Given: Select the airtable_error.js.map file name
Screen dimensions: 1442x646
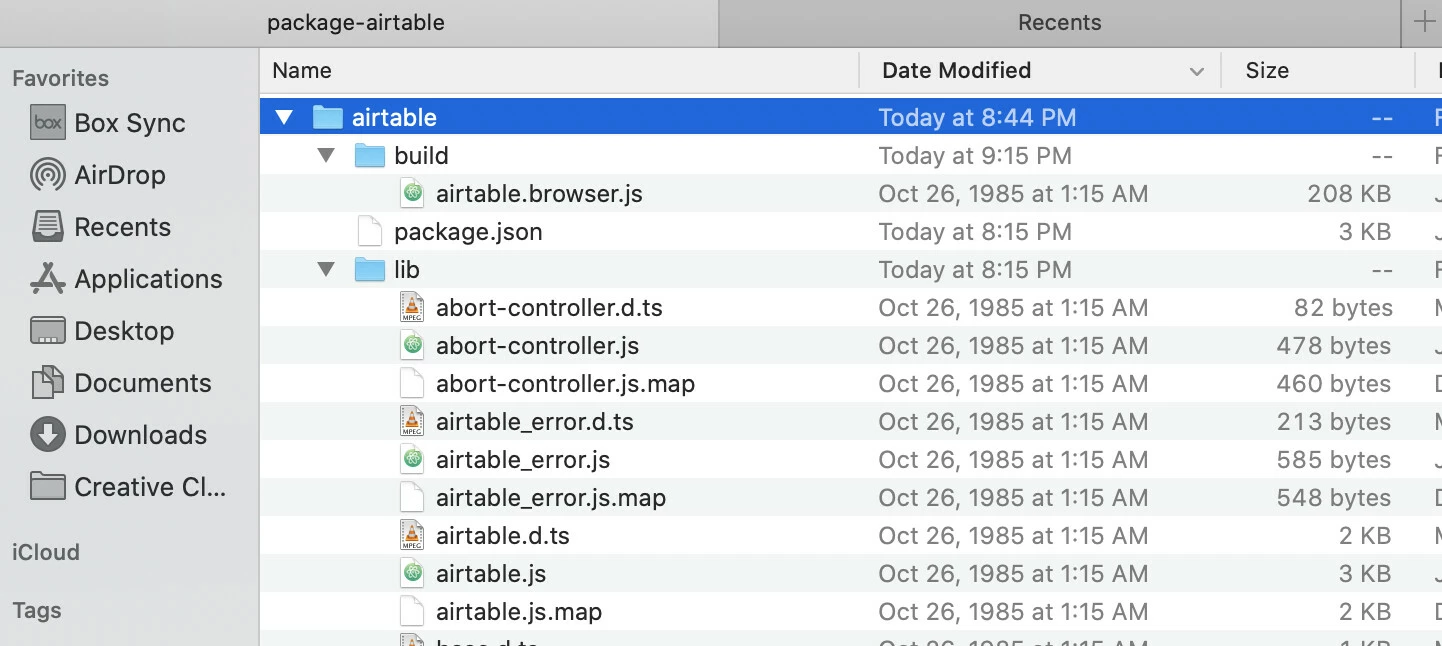Looking at the screenshot, I should [551, 498].
